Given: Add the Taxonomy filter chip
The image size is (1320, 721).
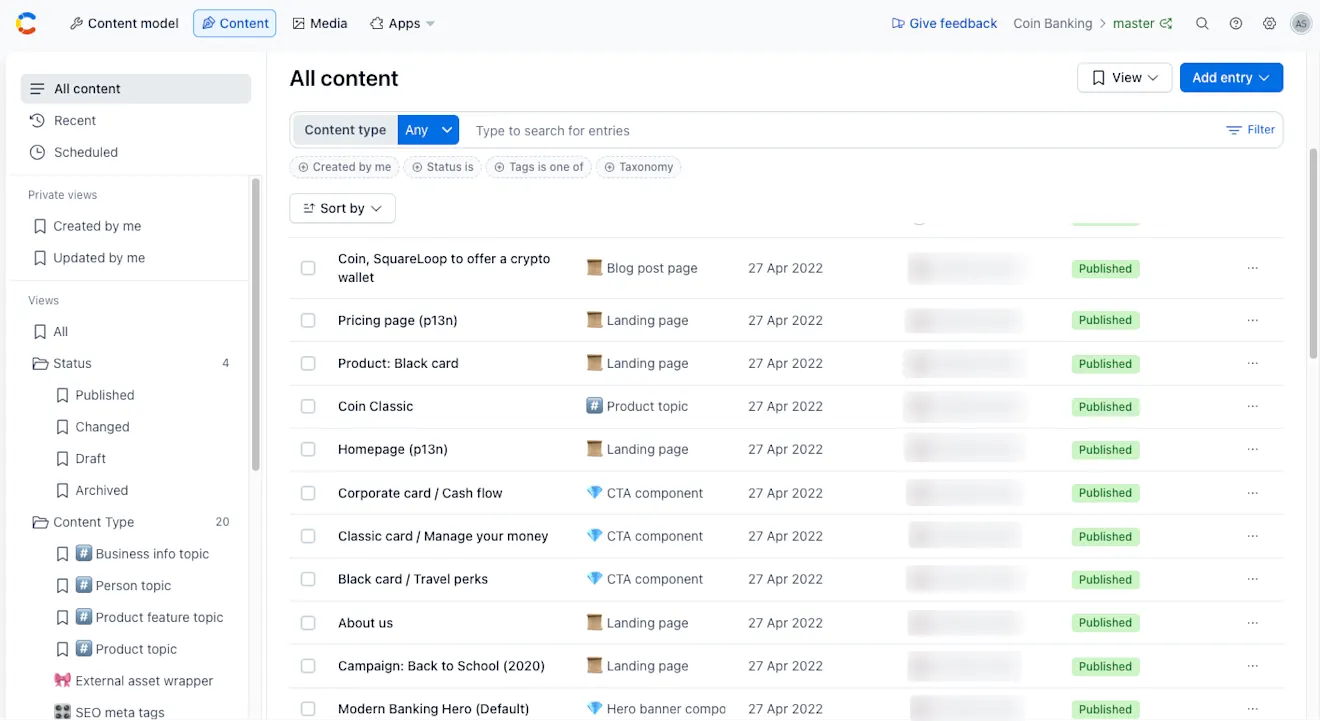Looking at the screenshot, I should click(638, 167).
